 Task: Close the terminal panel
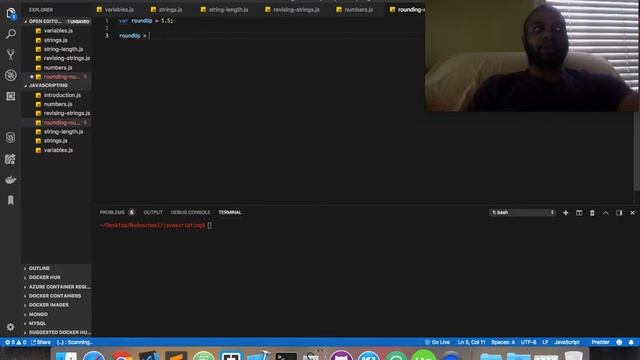pyautogui.click(x=632, y=213)
